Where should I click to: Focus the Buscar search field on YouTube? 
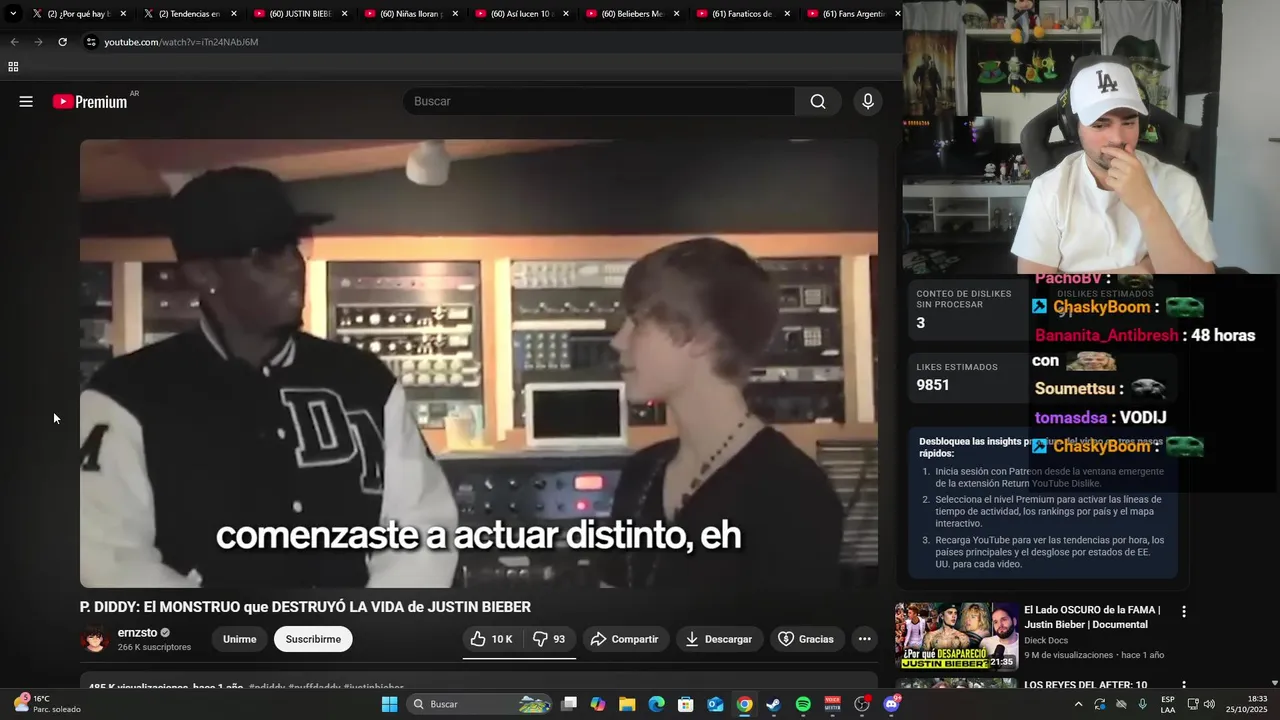tap(599, 101)
